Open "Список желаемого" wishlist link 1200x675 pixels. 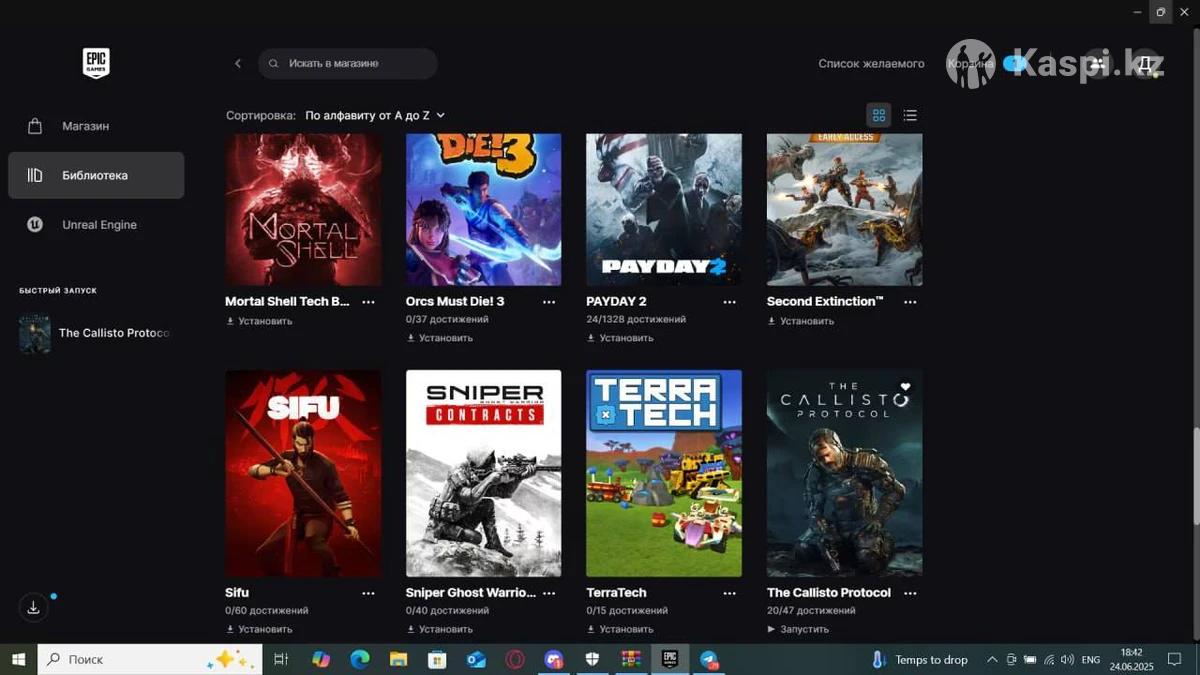[x=871, y=63]
